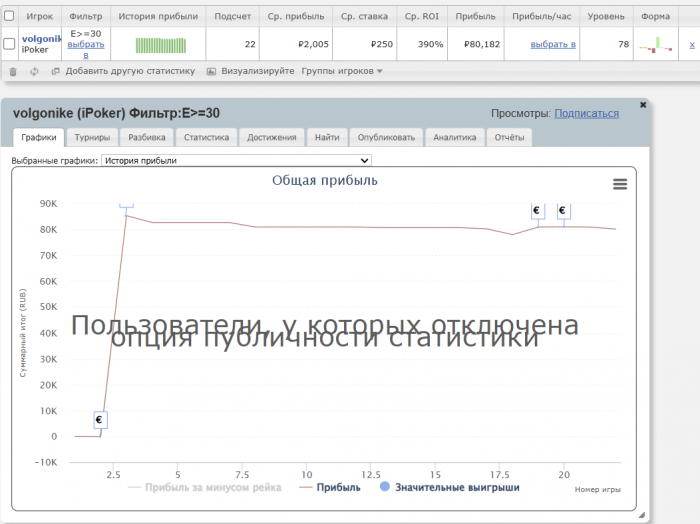Screen dimensions: 700x524
Task: Click the level value 78
Action: 624,44
